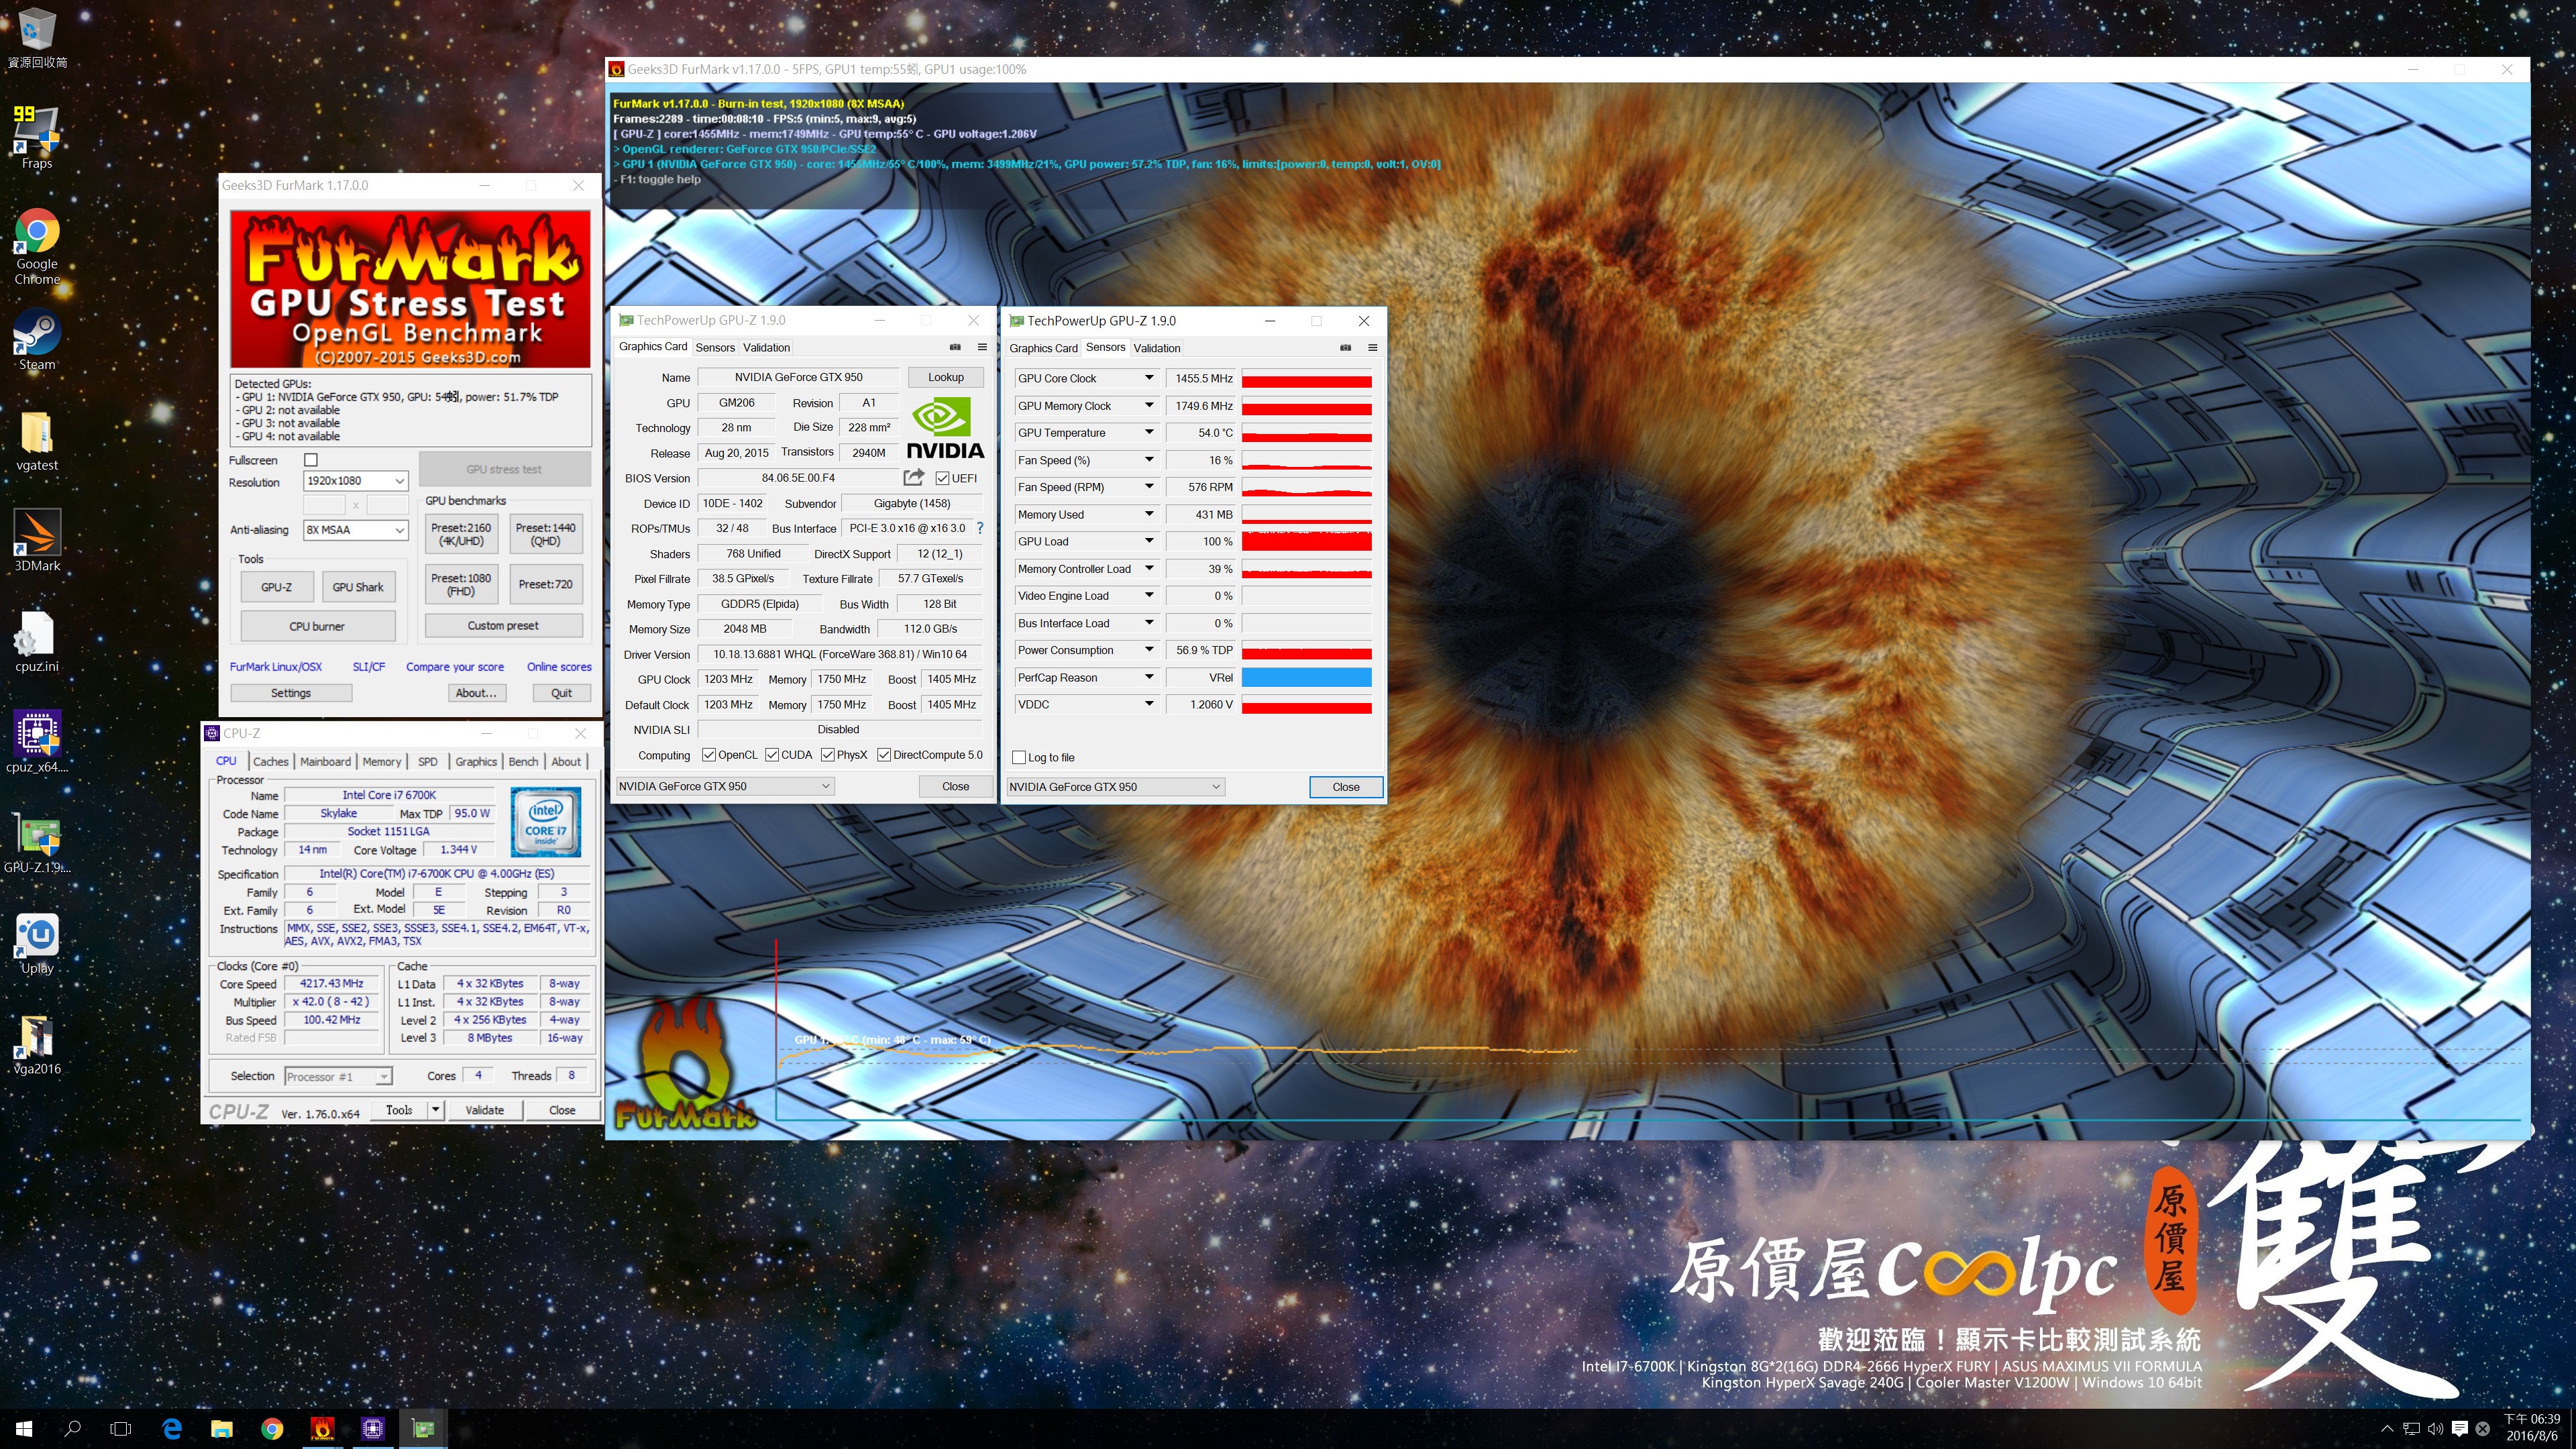Enable Log to file checkbox

pos(1019,758)
